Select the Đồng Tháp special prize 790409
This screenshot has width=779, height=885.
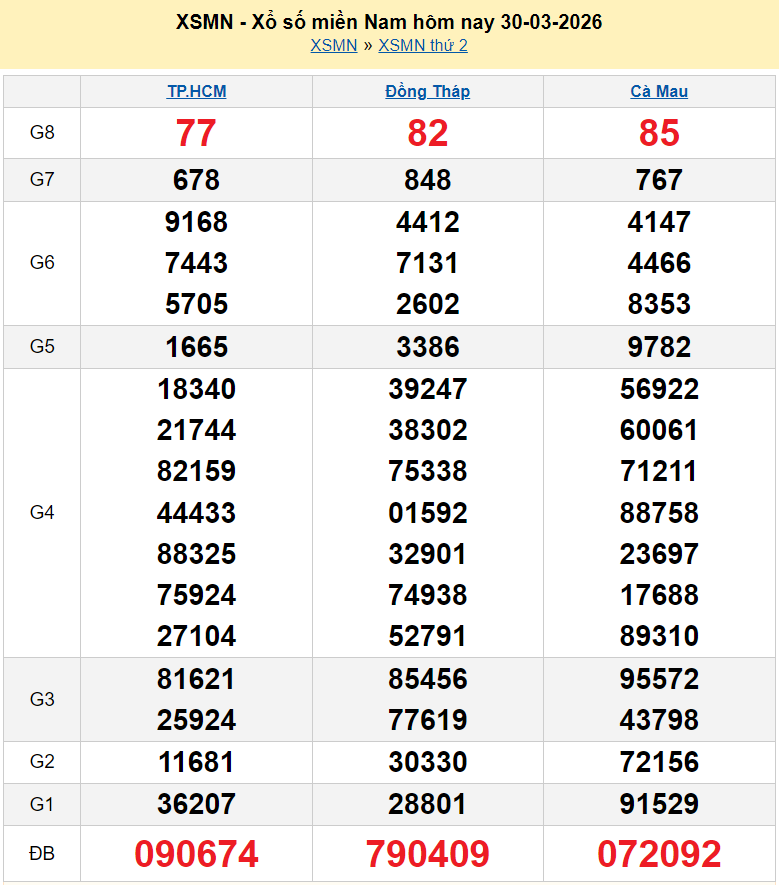427,854
